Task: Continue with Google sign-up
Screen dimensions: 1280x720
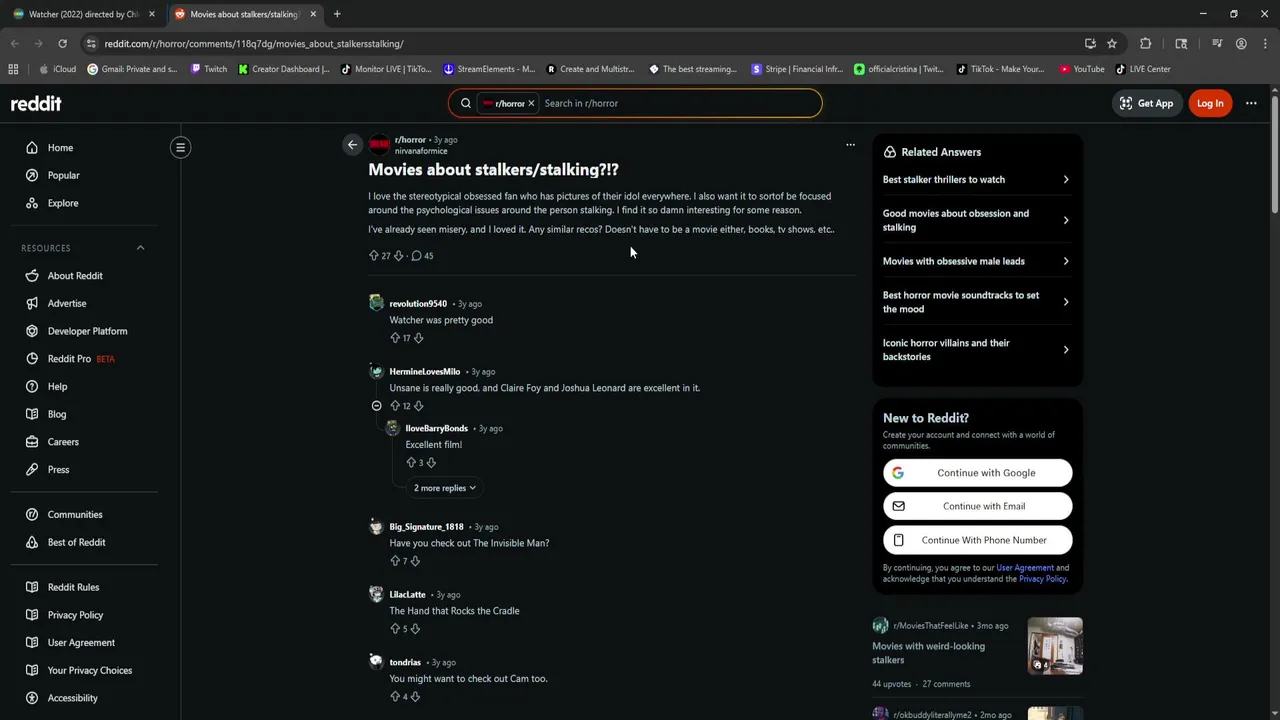Action: [x=977, y=473]
